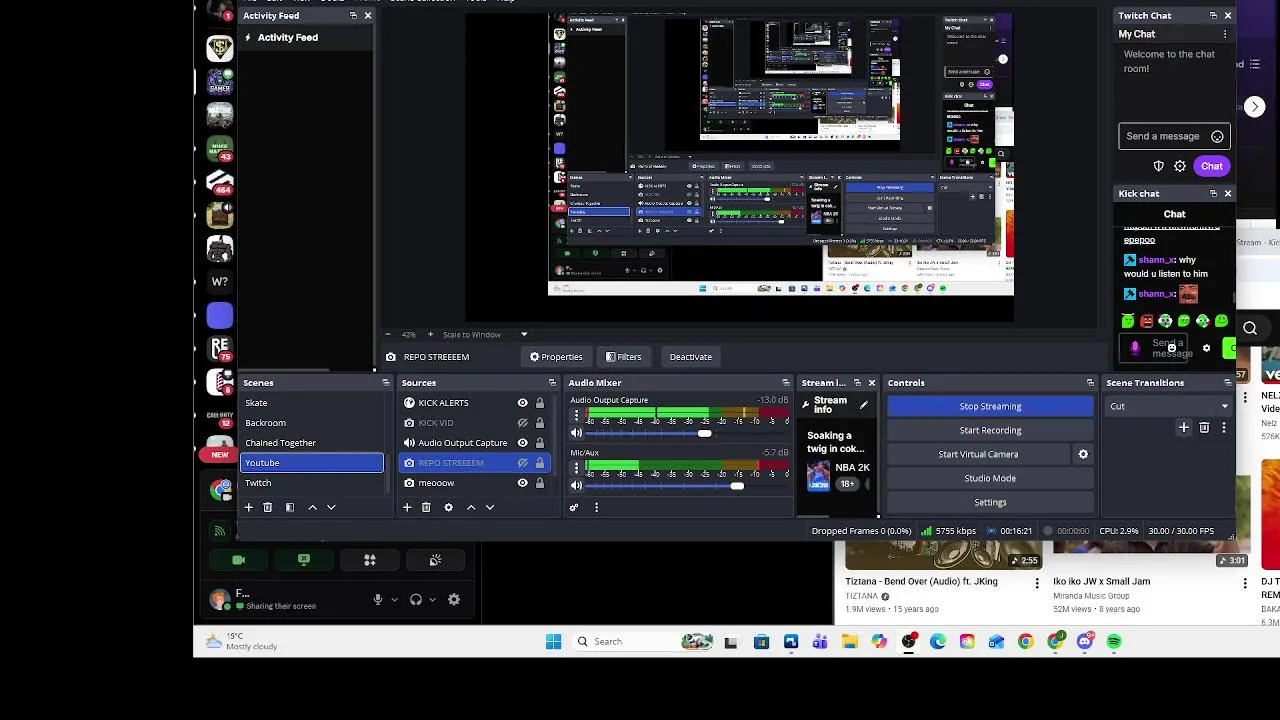Expand Discord microphone device options arrow
The height and width of the screenshot is (720, 1280).
(394, 600)
